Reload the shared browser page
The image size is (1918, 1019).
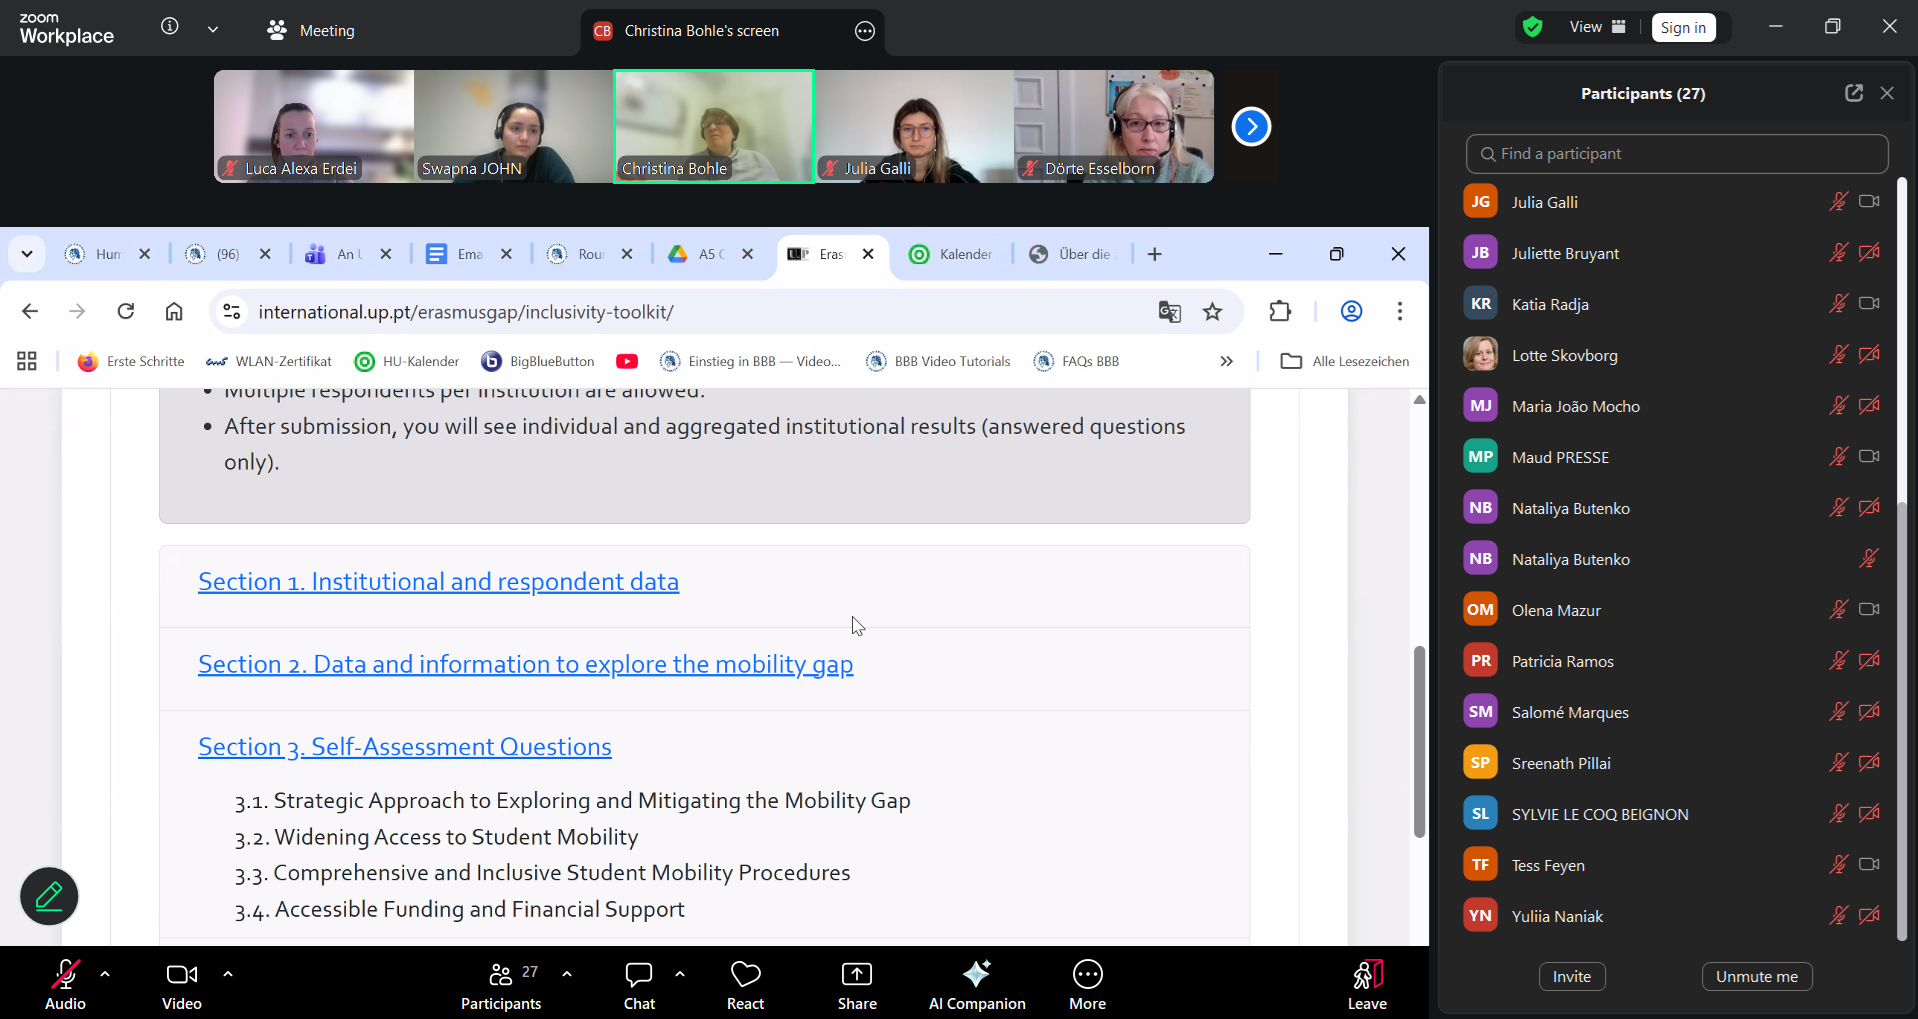126,311
